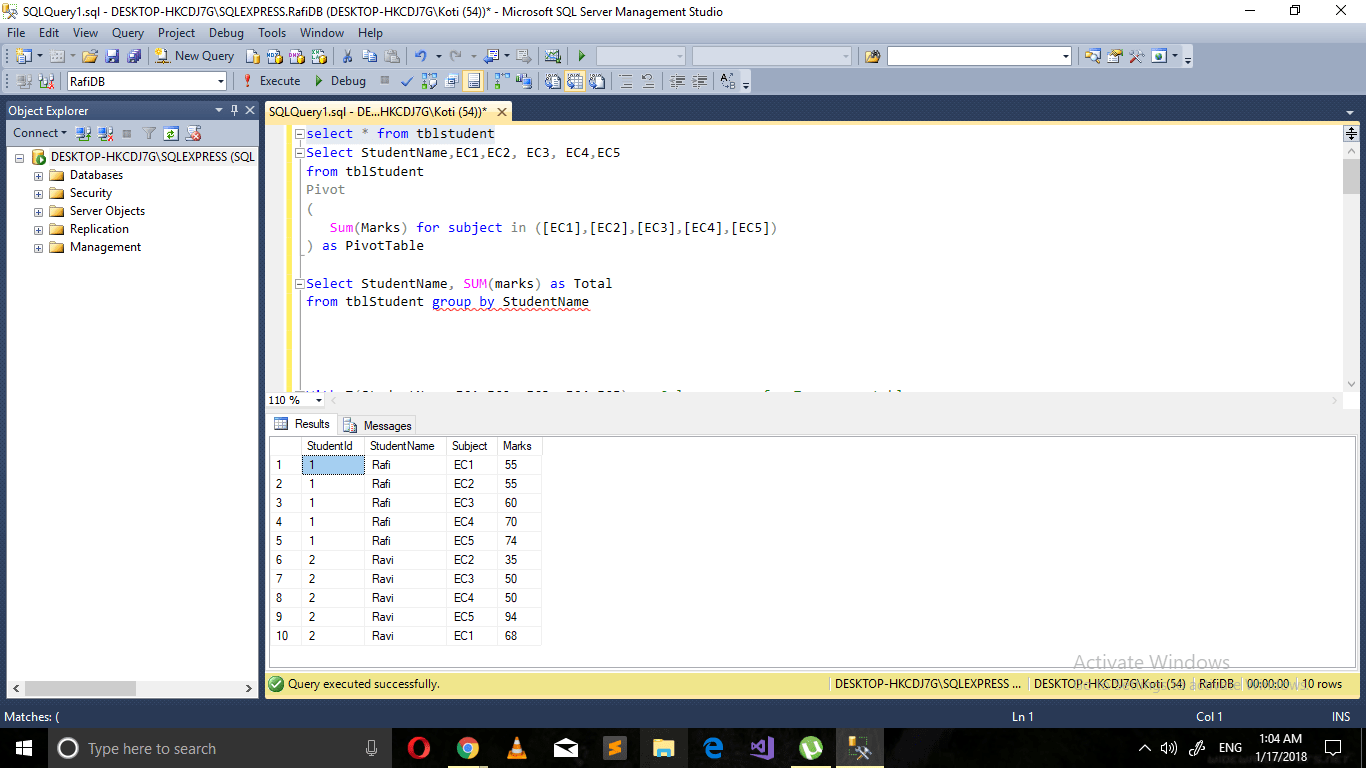Click the Marks cell with value 74

coord(519,541)
